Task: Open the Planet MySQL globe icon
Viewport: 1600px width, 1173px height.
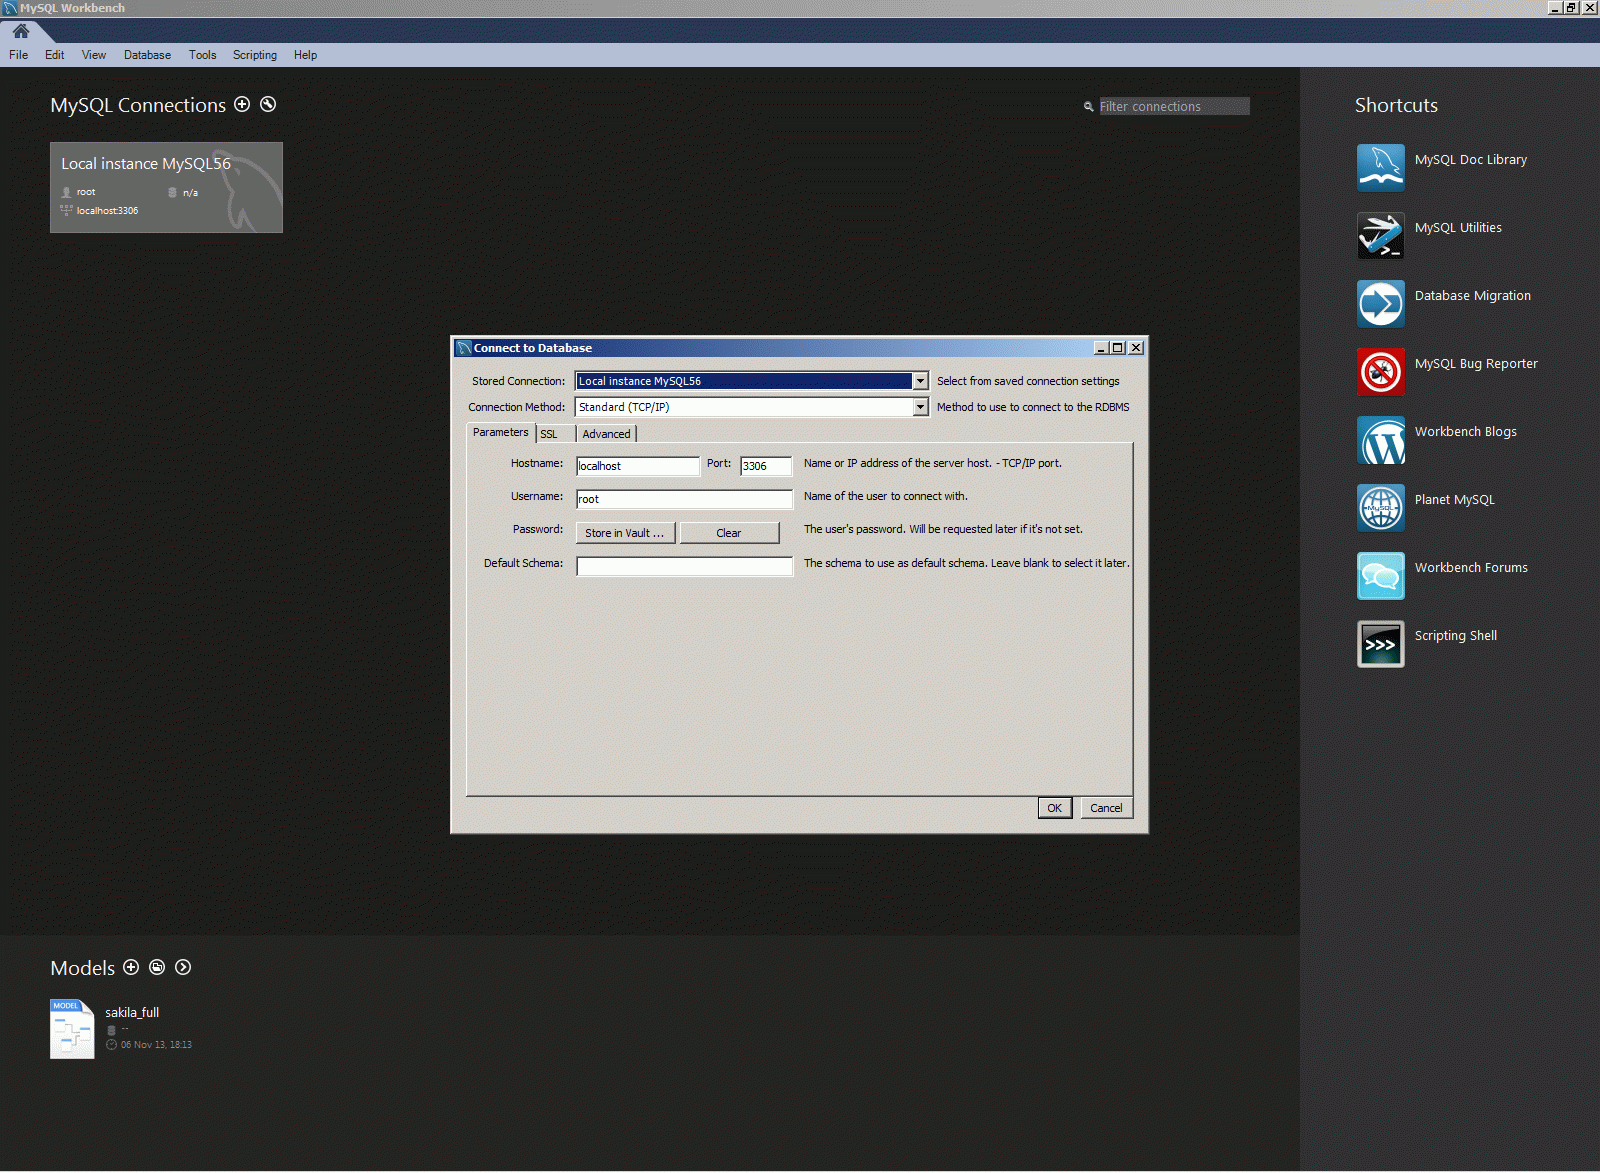Action: pos(1381,508)
